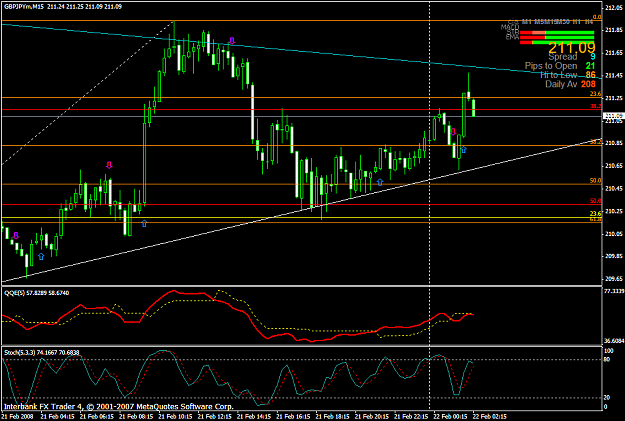Click the 209.85 price axis label

(x=614, y=256)
